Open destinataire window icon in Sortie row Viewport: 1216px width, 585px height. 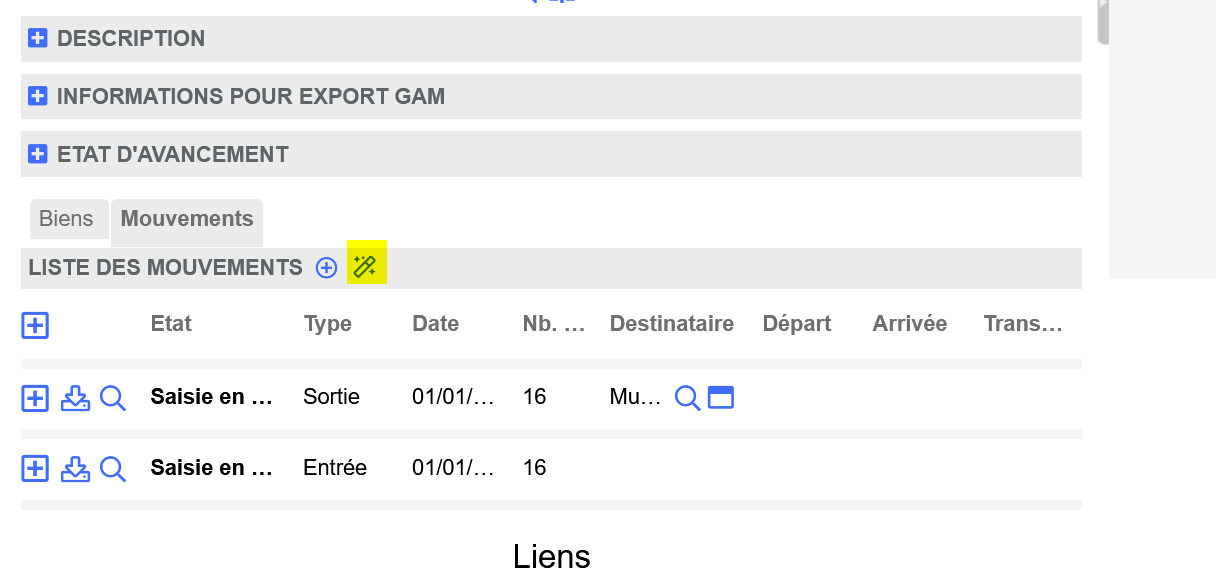(721, 398)
